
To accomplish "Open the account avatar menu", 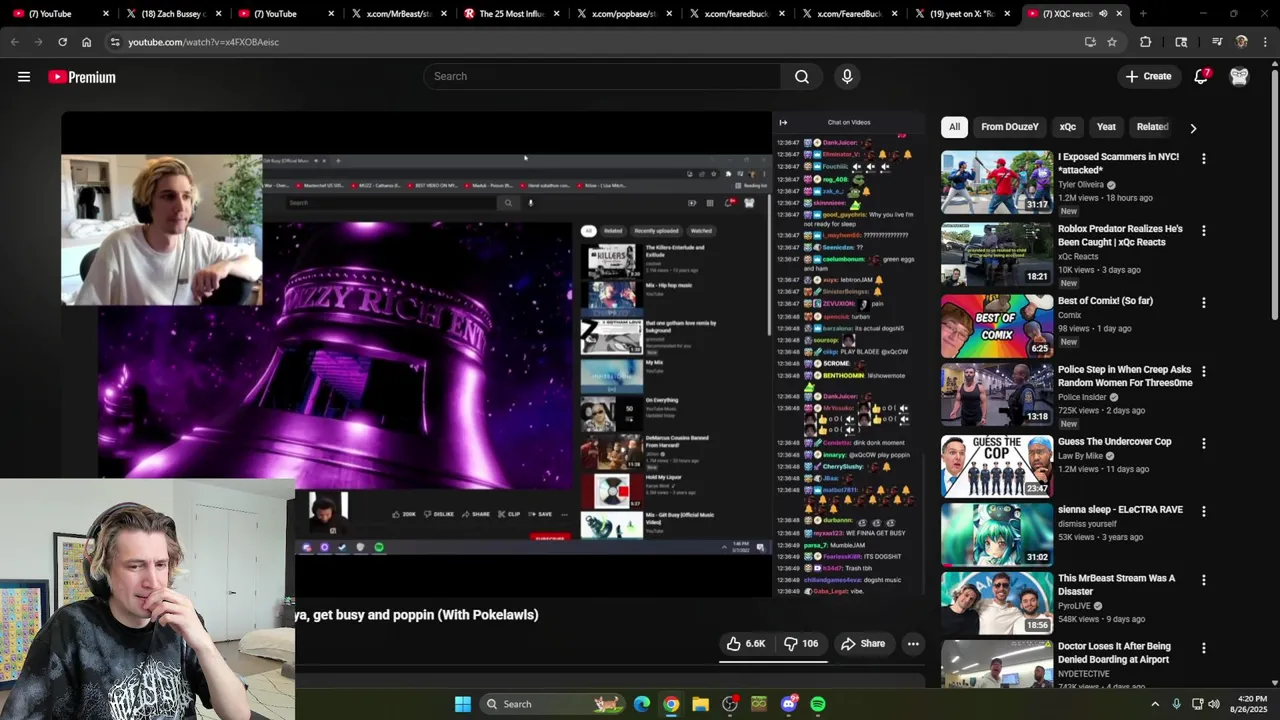I will pos(1239,77).
